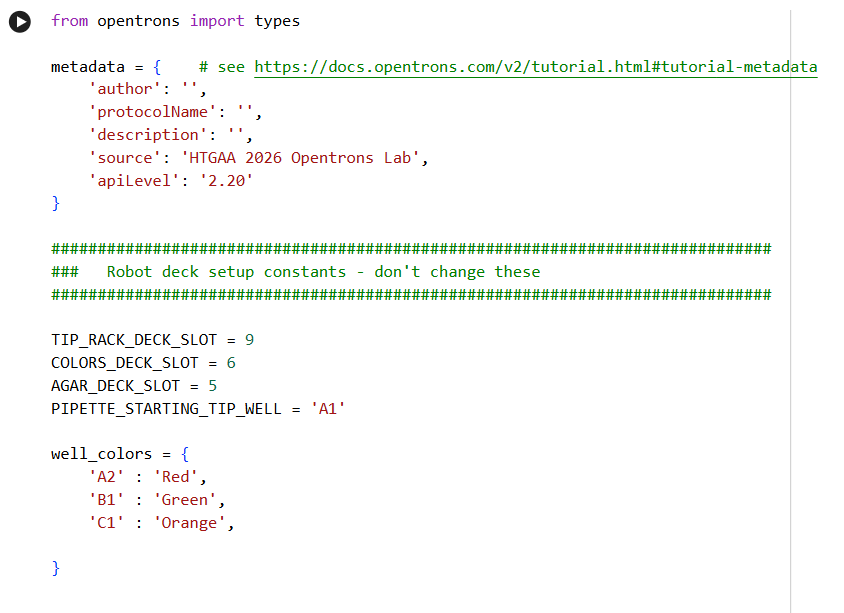The height and width of the screenshot is (613, 844).
Task: Run the code cell with play button
Action: point(20,21)
